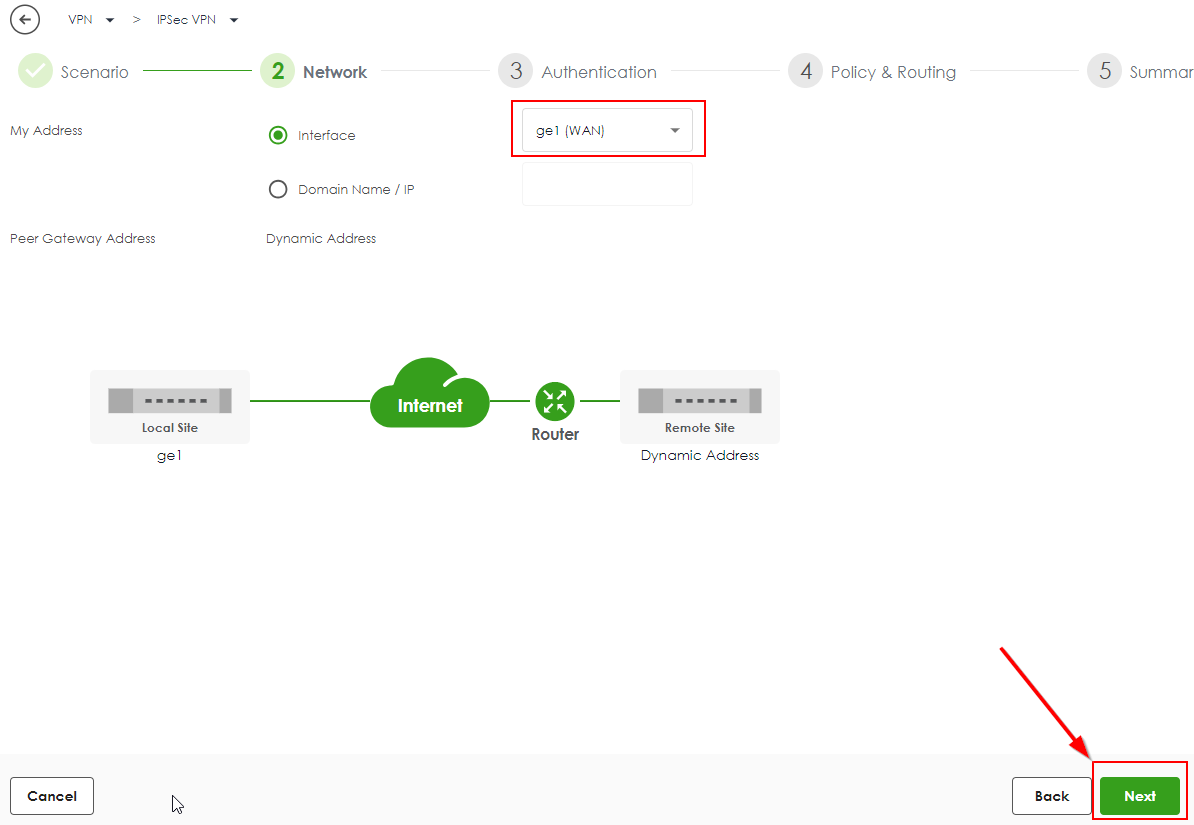The width and height of the screenshot is (1194, 825).
Task: Click step 3 Authentication circle icon
Action: pyautogui.click(x=516, y=72)
